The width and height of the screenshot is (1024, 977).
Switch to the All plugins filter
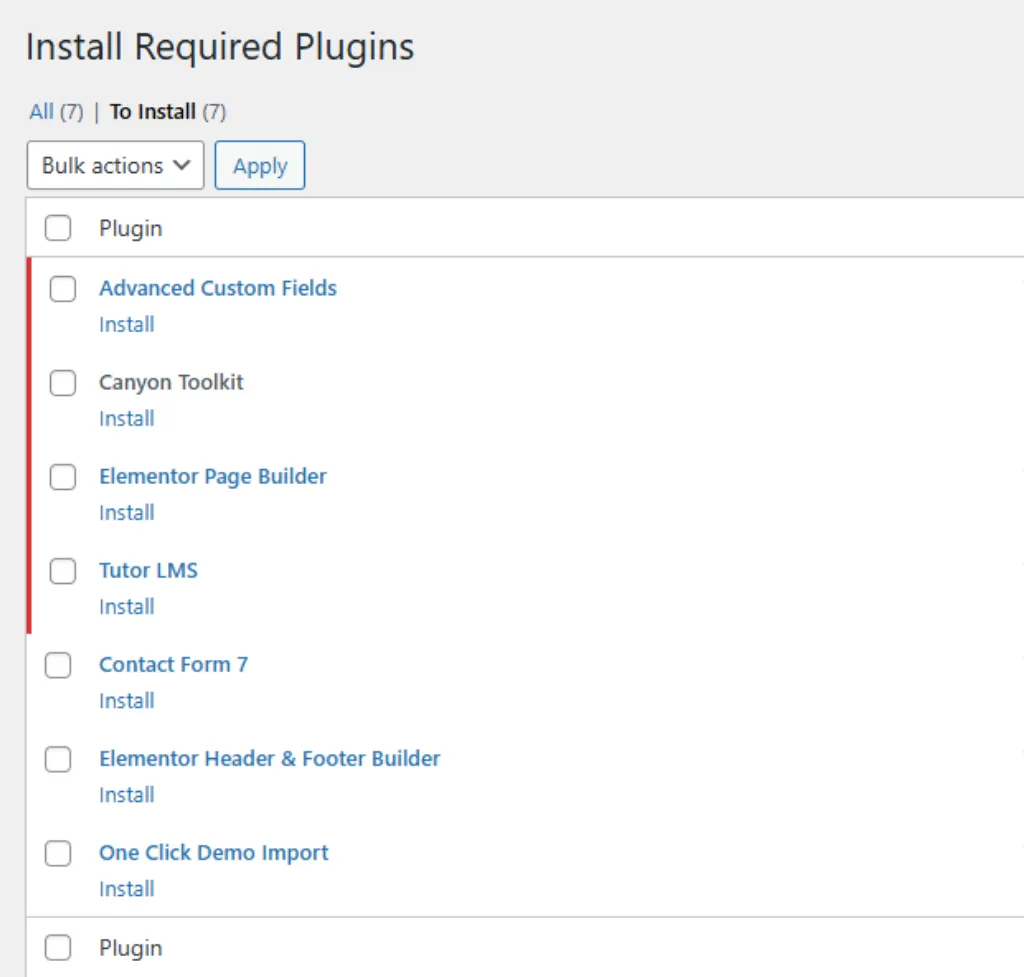tap(41, 112)
